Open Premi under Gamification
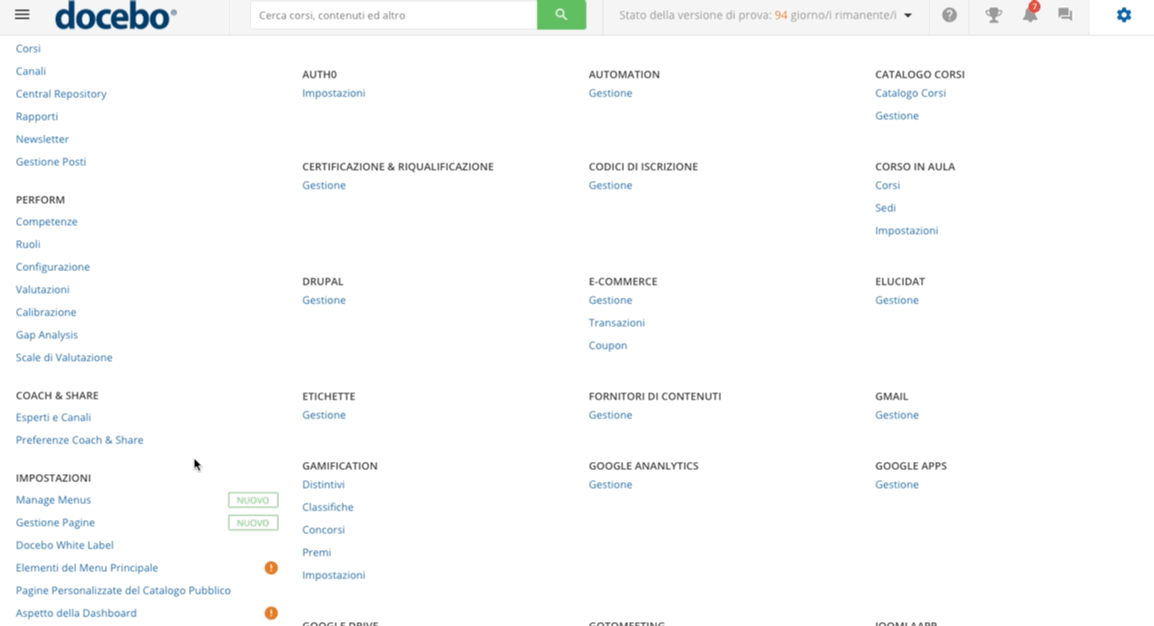Image resolution: width=1154 pixels, height=626 pixels. click(316, 552)
